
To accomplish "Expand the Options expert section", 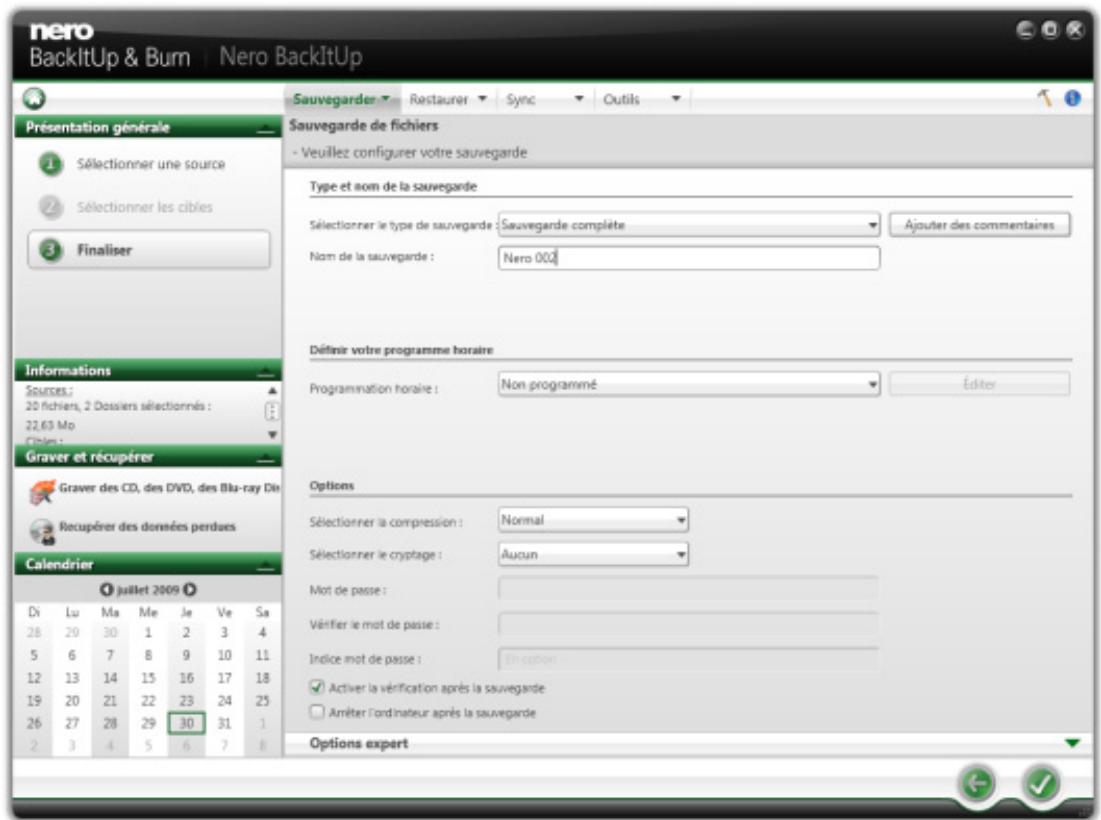I will 1072,743.
